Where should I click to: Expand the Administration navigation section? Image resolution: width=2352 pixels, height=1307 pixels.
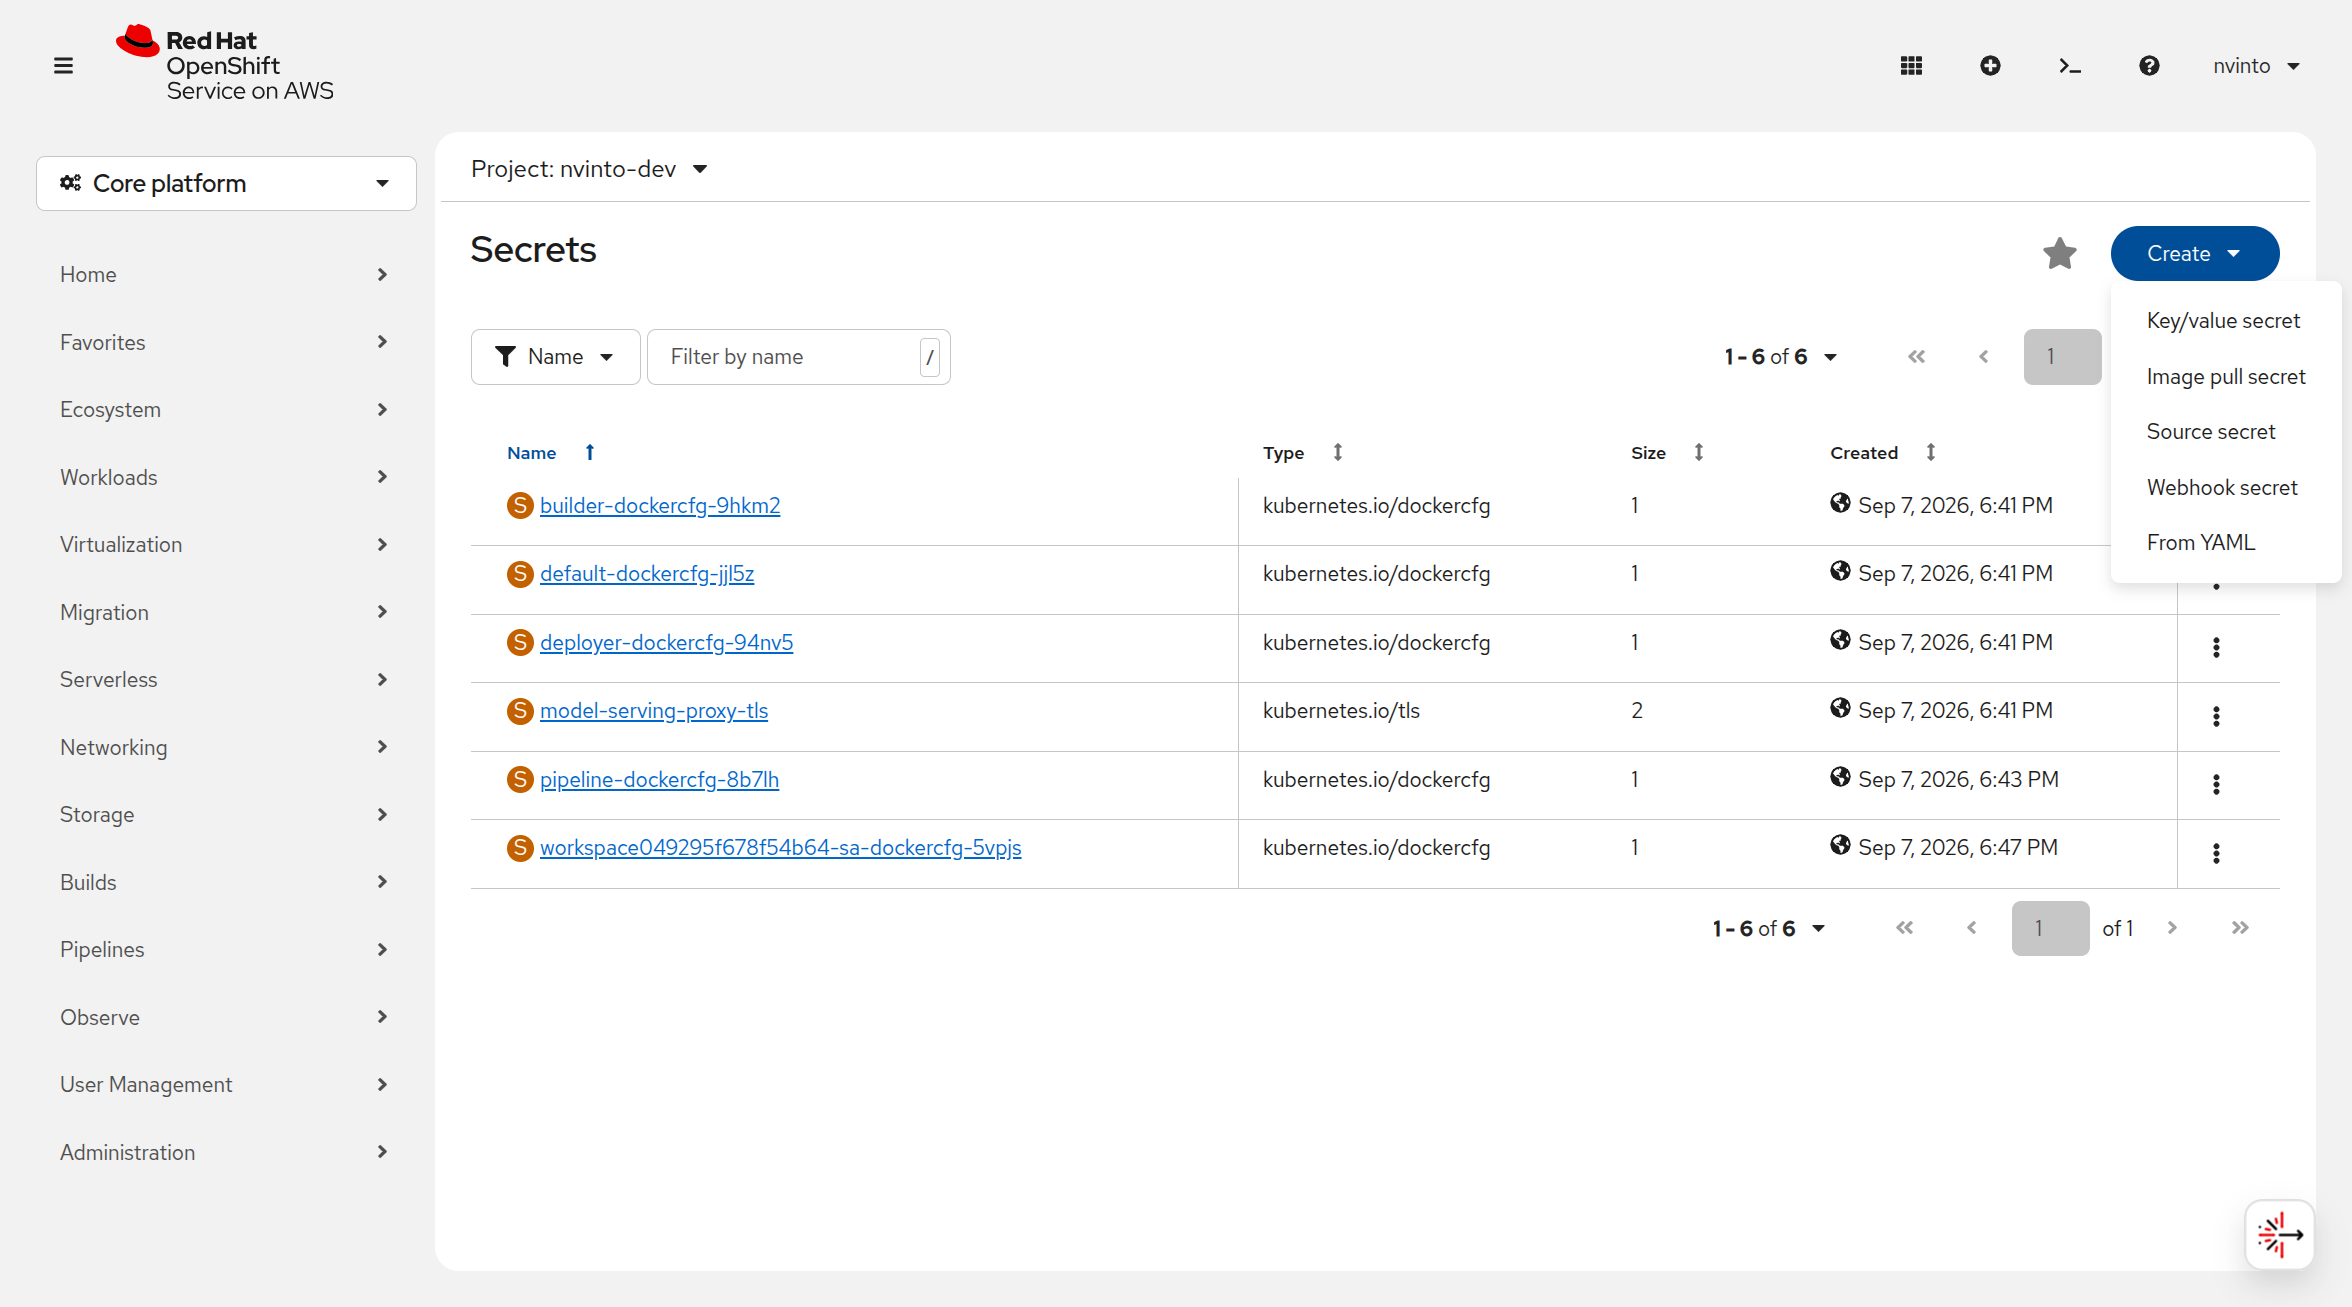point(226,1153)
